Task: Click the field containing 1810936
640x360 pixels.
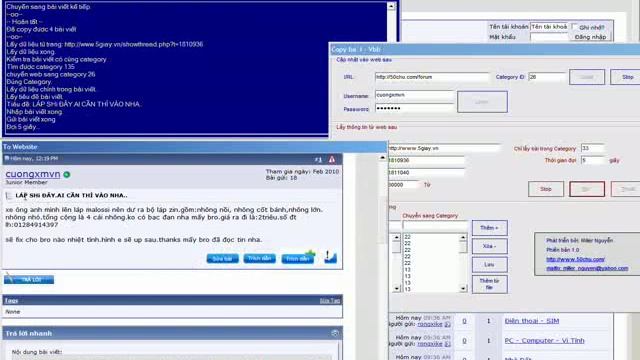Action: [426, 161]
